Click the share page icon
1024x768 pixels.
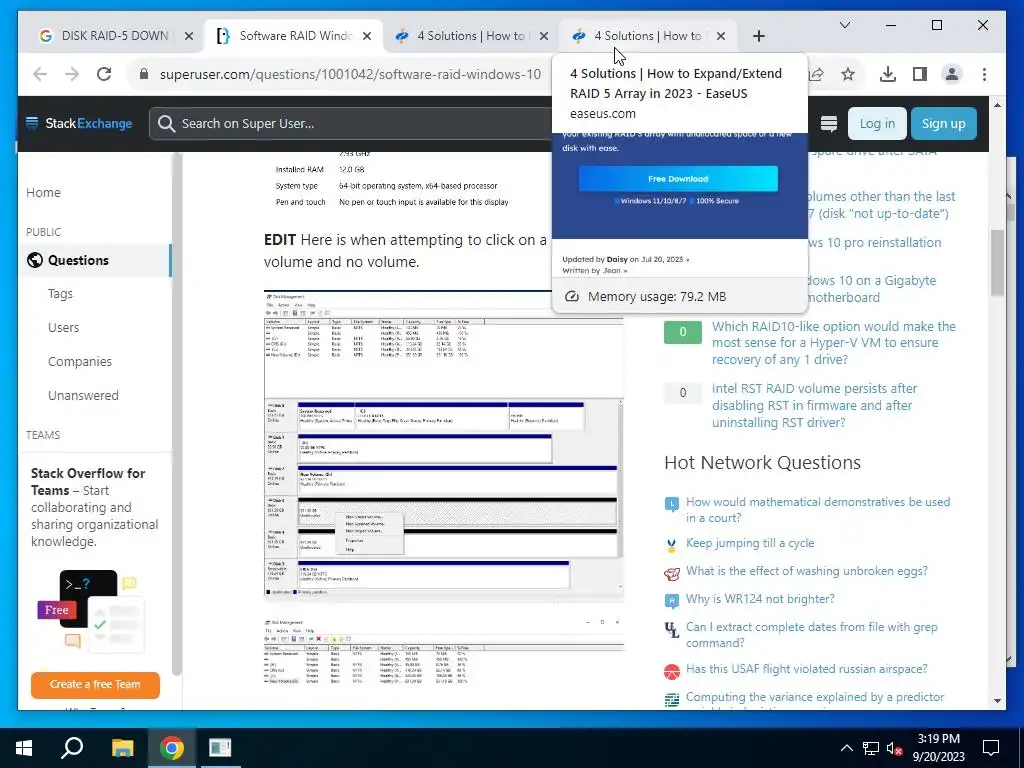coord(816,74)
